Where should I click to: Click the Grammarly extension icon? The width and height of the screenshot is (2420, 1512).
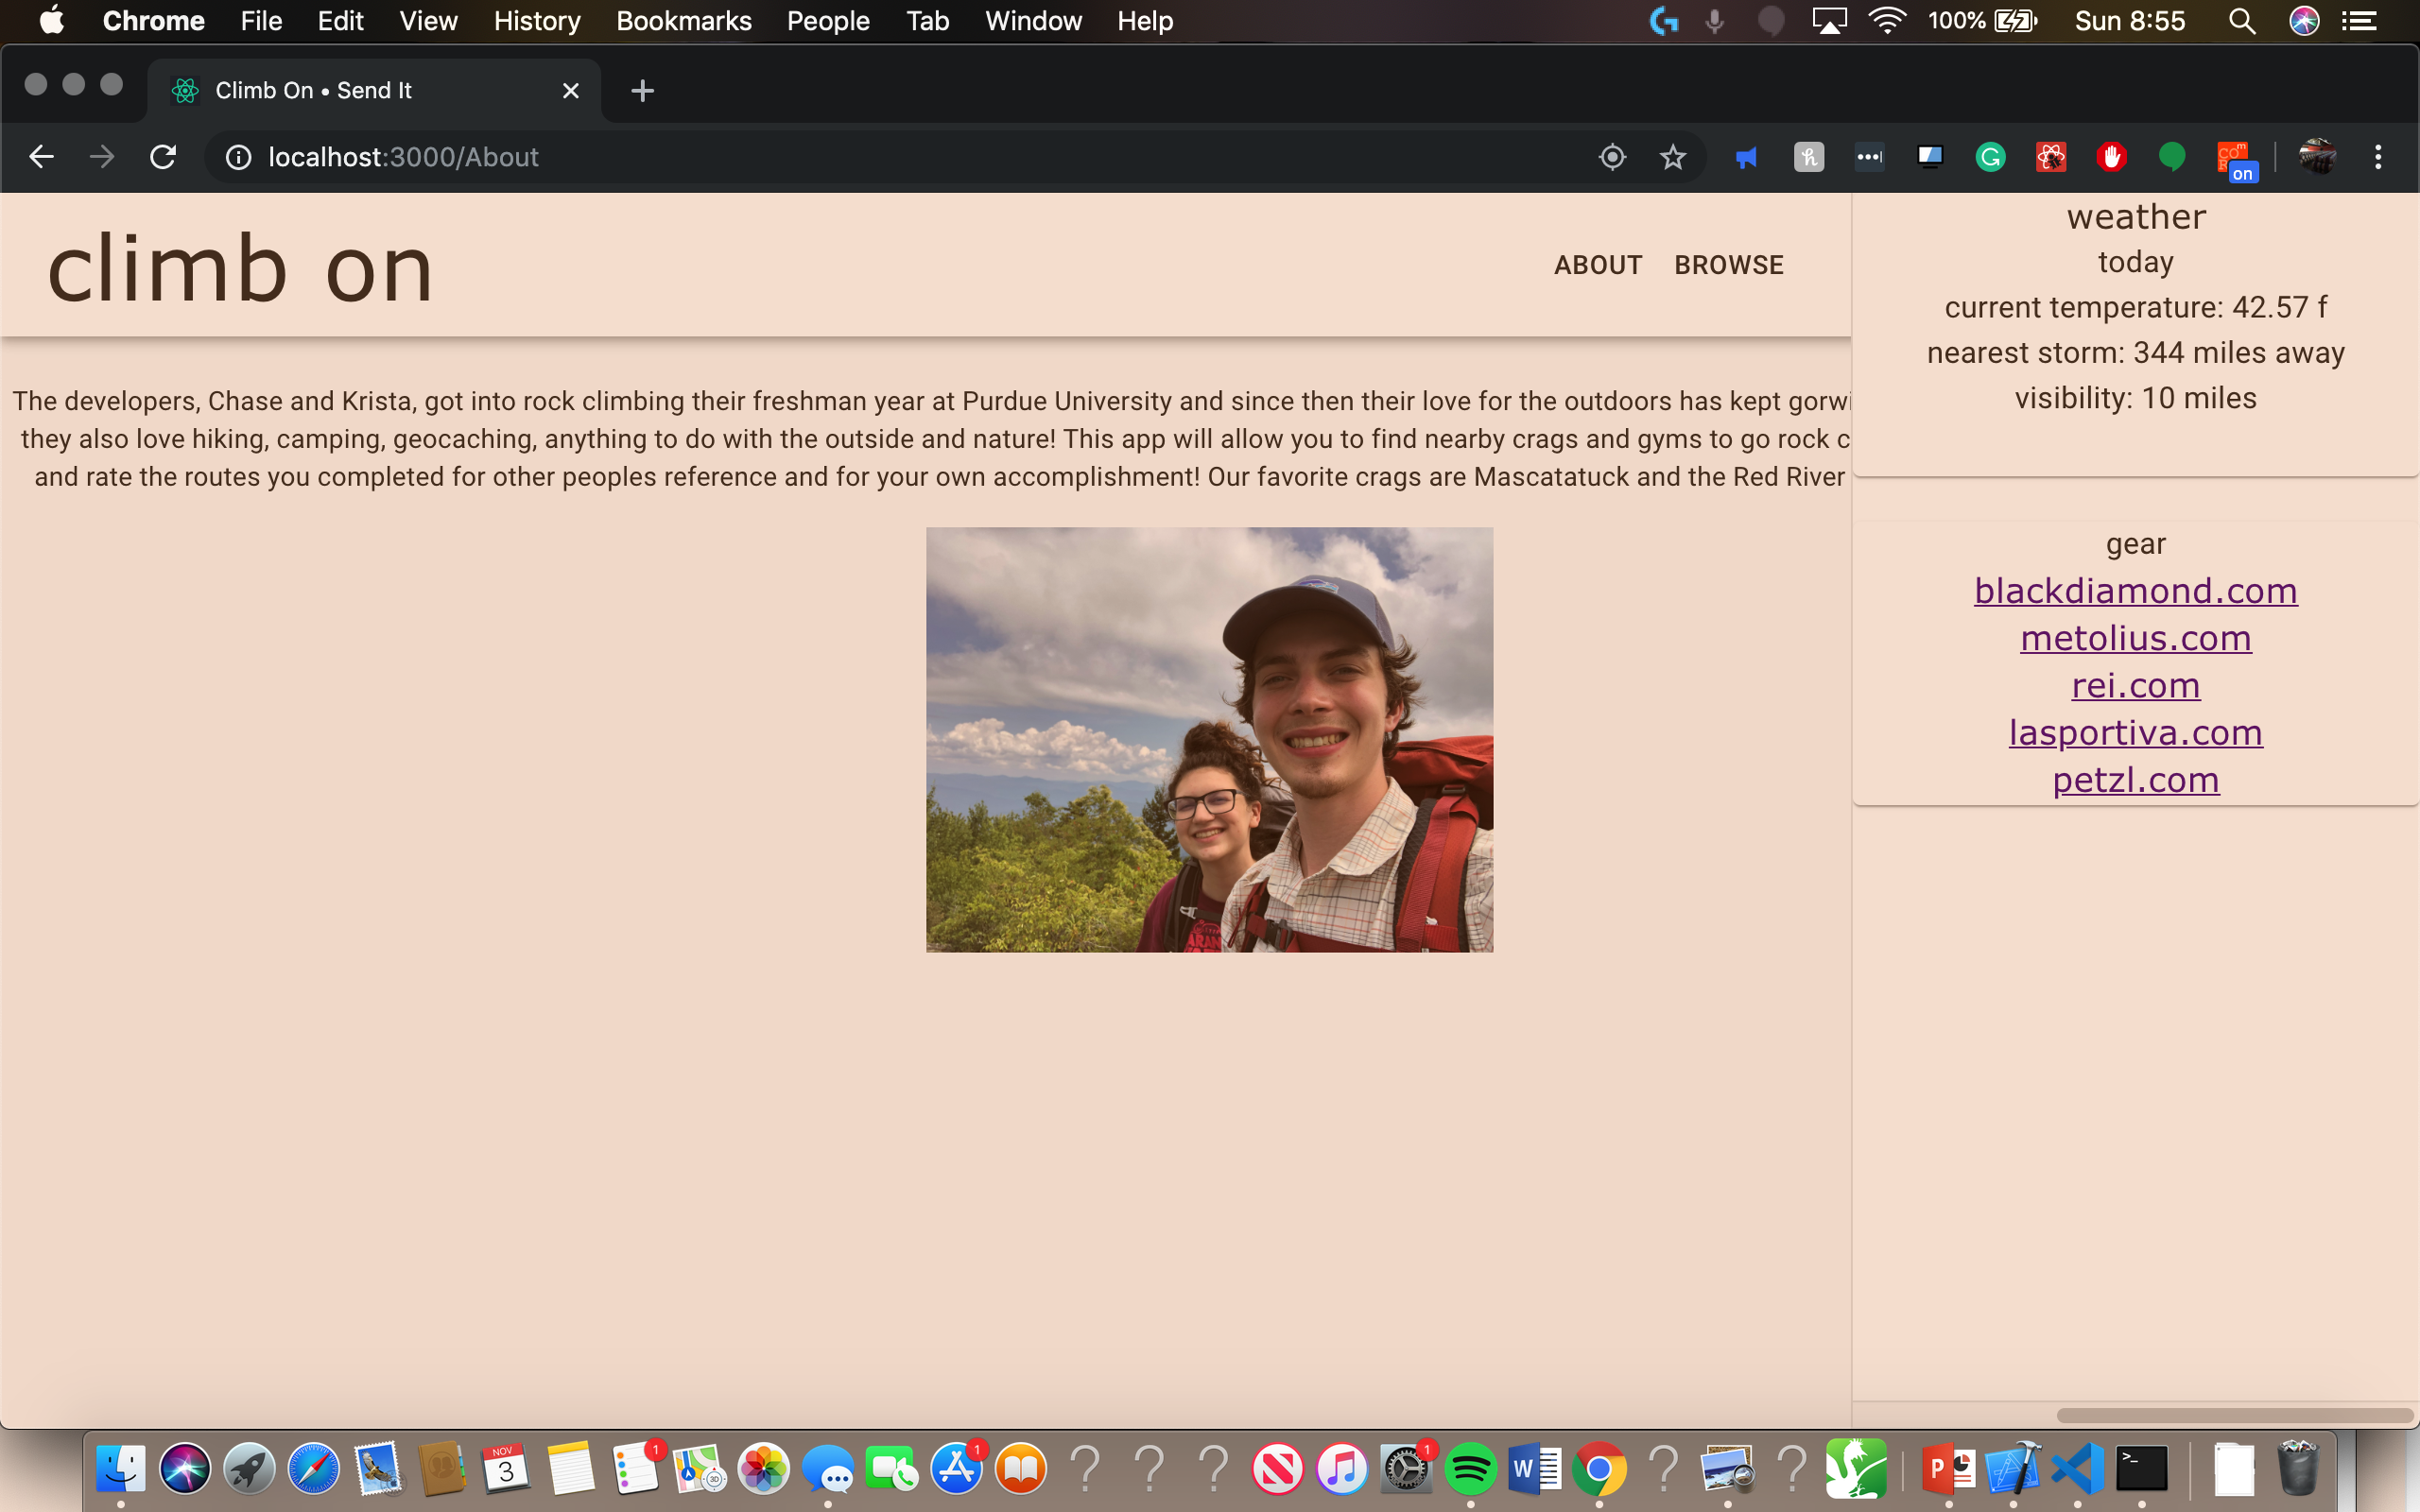click(1990, 157)
